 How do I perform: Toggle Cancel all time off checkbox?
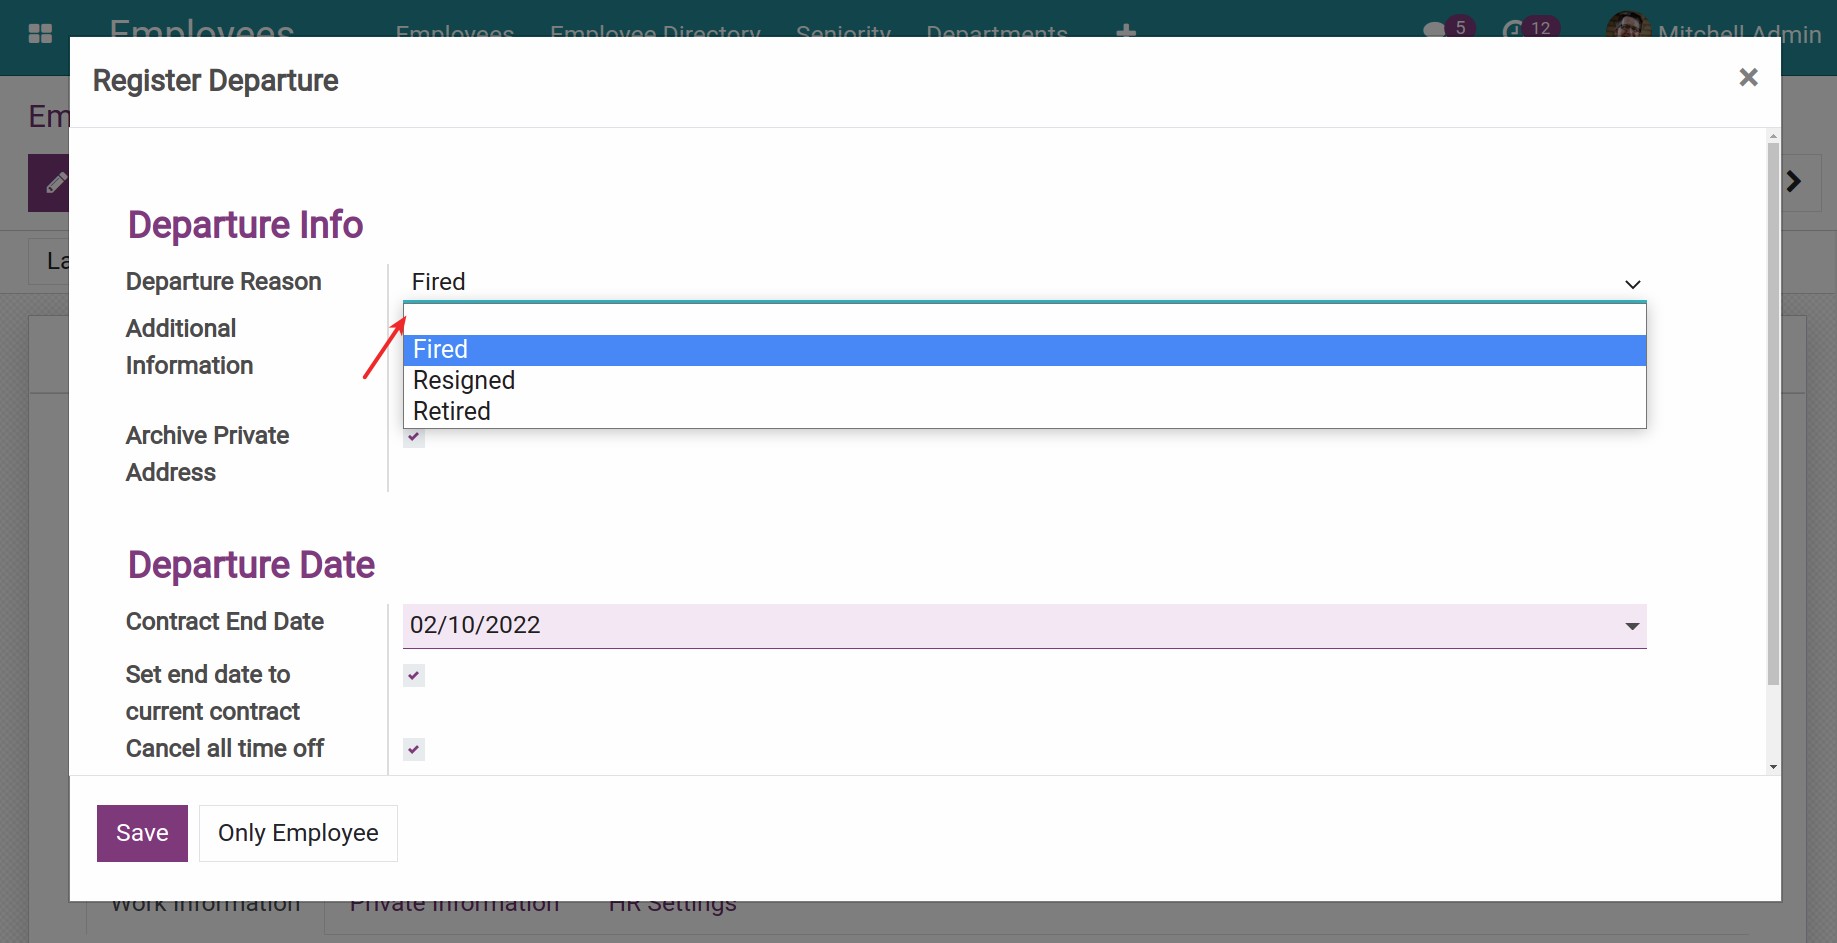point(414,750)
